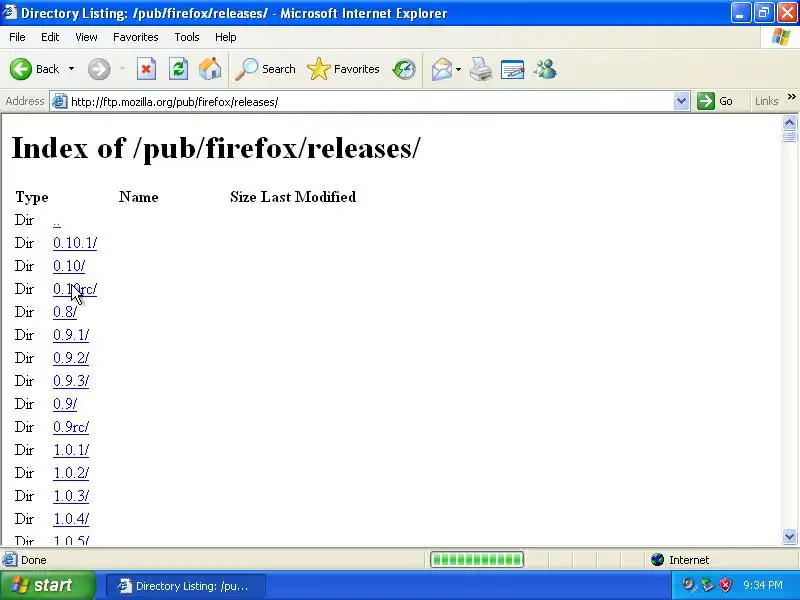Screen dimensions: 800x600
Task: Open the View menu
Action: point(86,37)
